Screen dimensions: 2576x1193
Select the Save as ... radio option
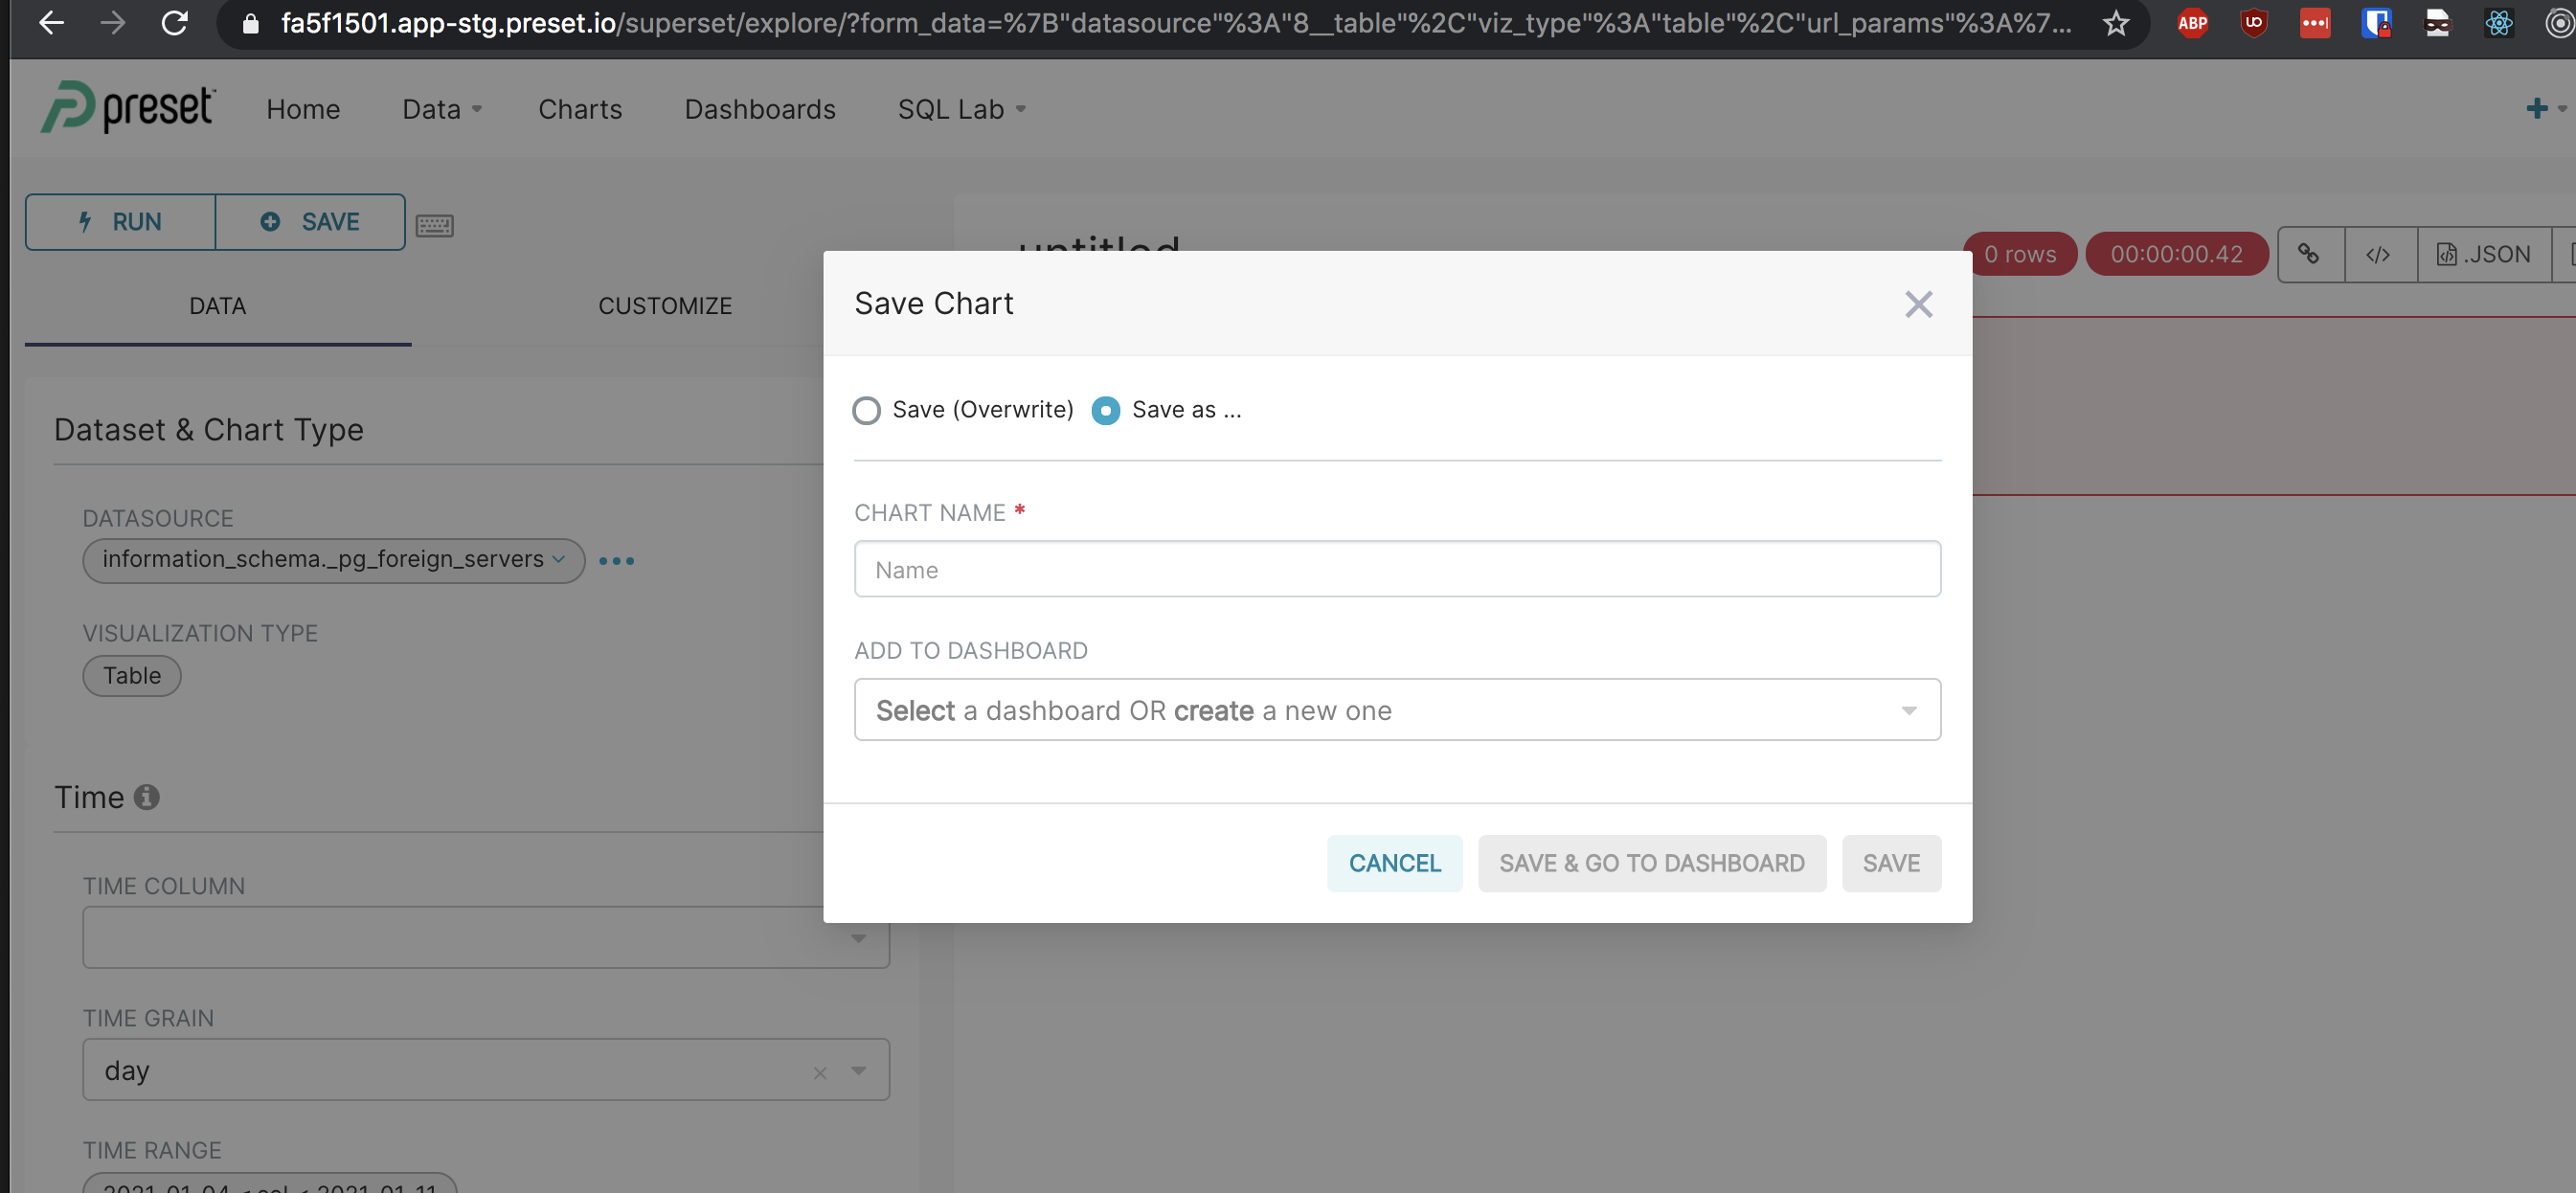[x=1105, y=410]
